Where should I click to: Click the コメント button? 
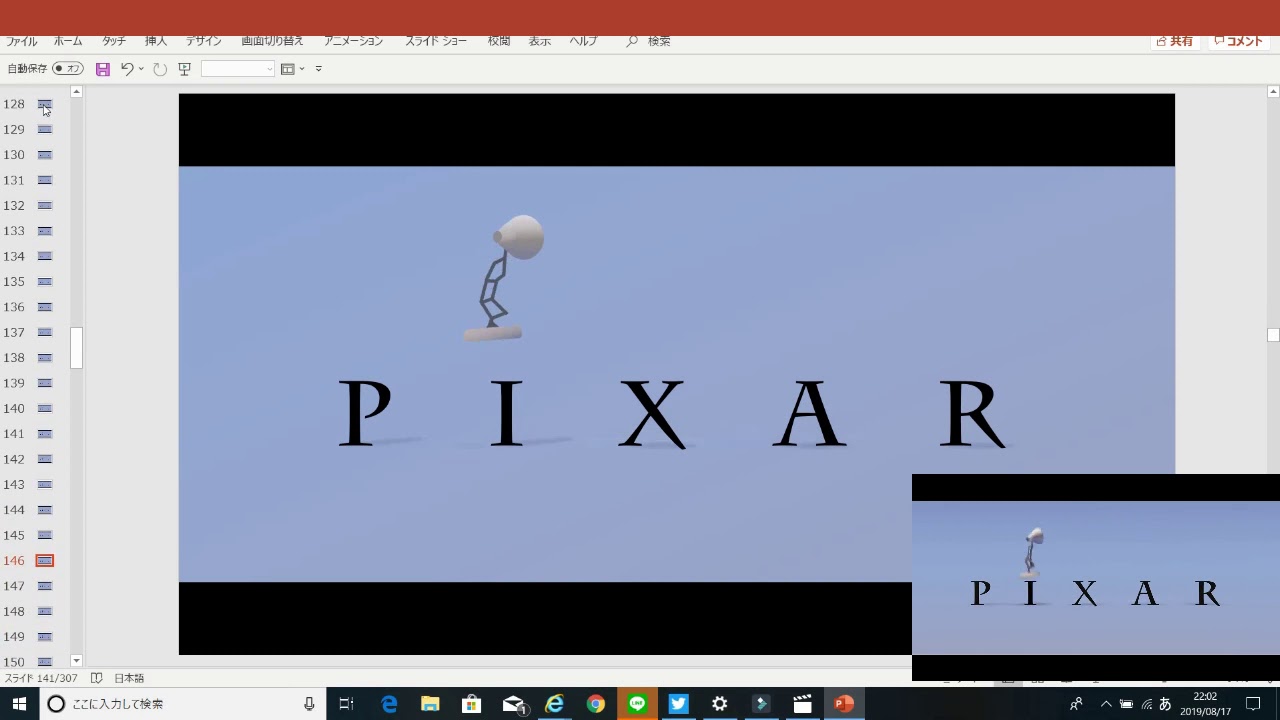[x=1239, y=41]
